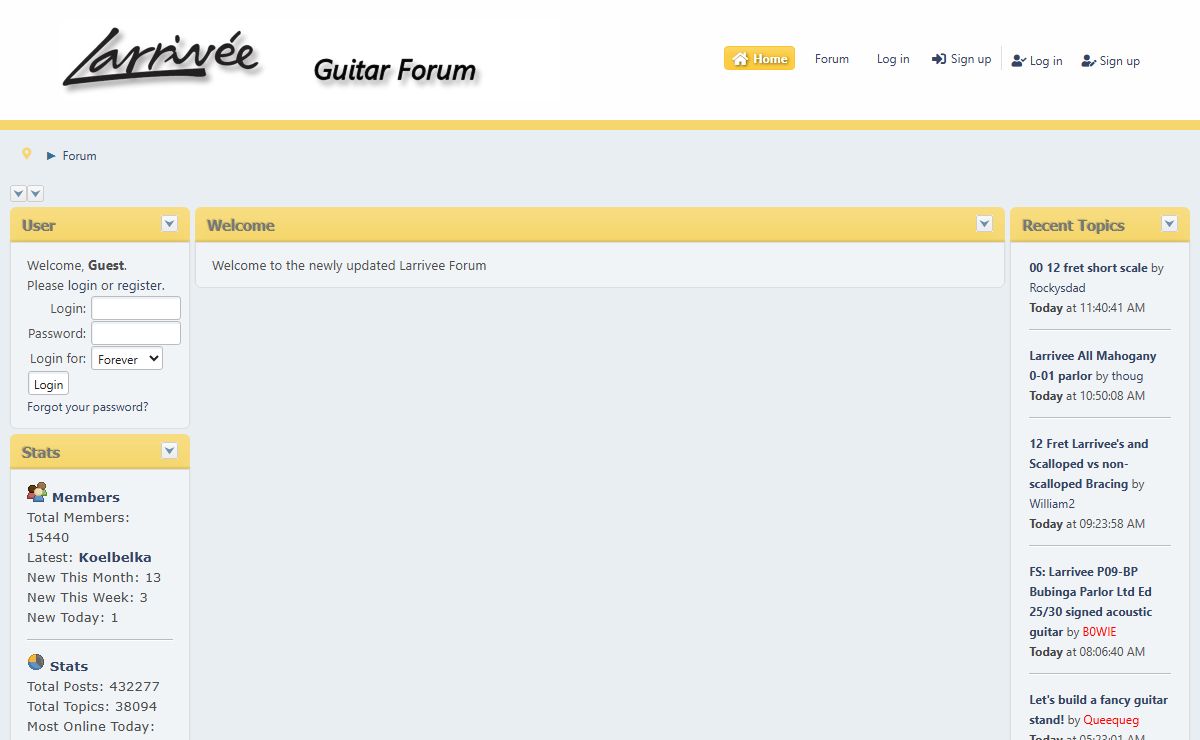Open the Login for duration dropdown
This screenshot has height=740, width=1200.
(x=127, y=359)
